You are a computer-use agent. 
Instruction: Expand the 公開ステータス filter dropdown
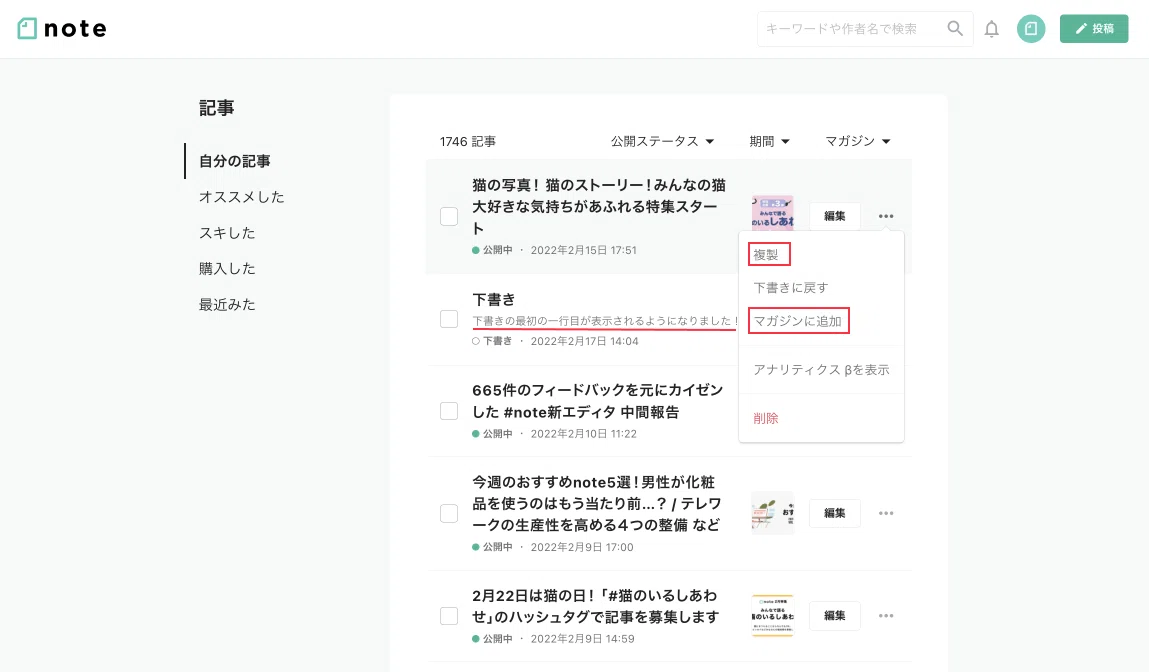[x=662, y=141]
